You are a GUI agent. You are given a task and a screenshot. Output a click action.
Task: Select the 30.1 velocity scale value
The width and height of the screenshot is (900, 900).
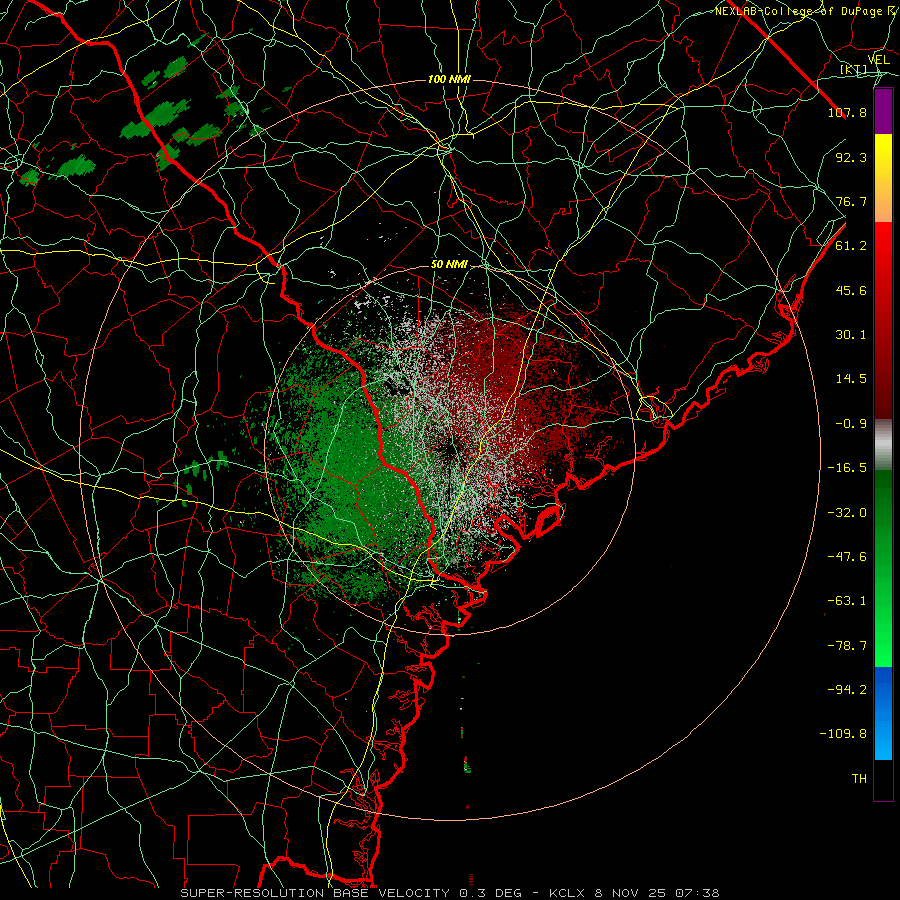tap(851, 335)
